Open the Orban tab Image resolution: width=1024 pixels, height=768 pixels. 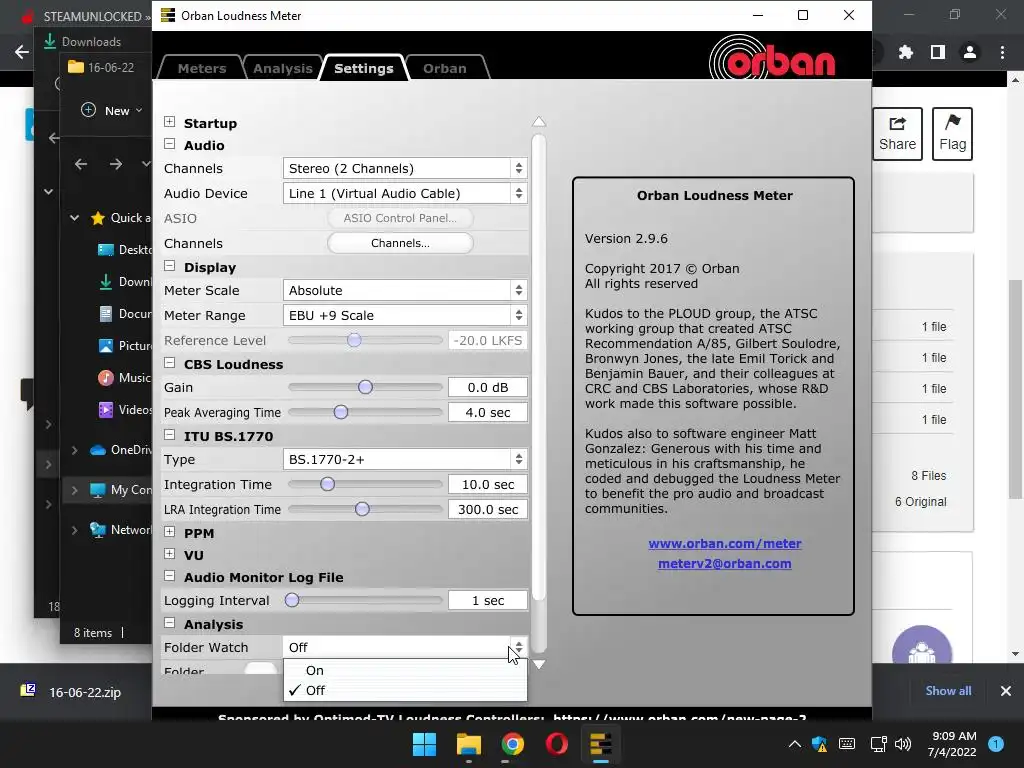tap(445, 68)
